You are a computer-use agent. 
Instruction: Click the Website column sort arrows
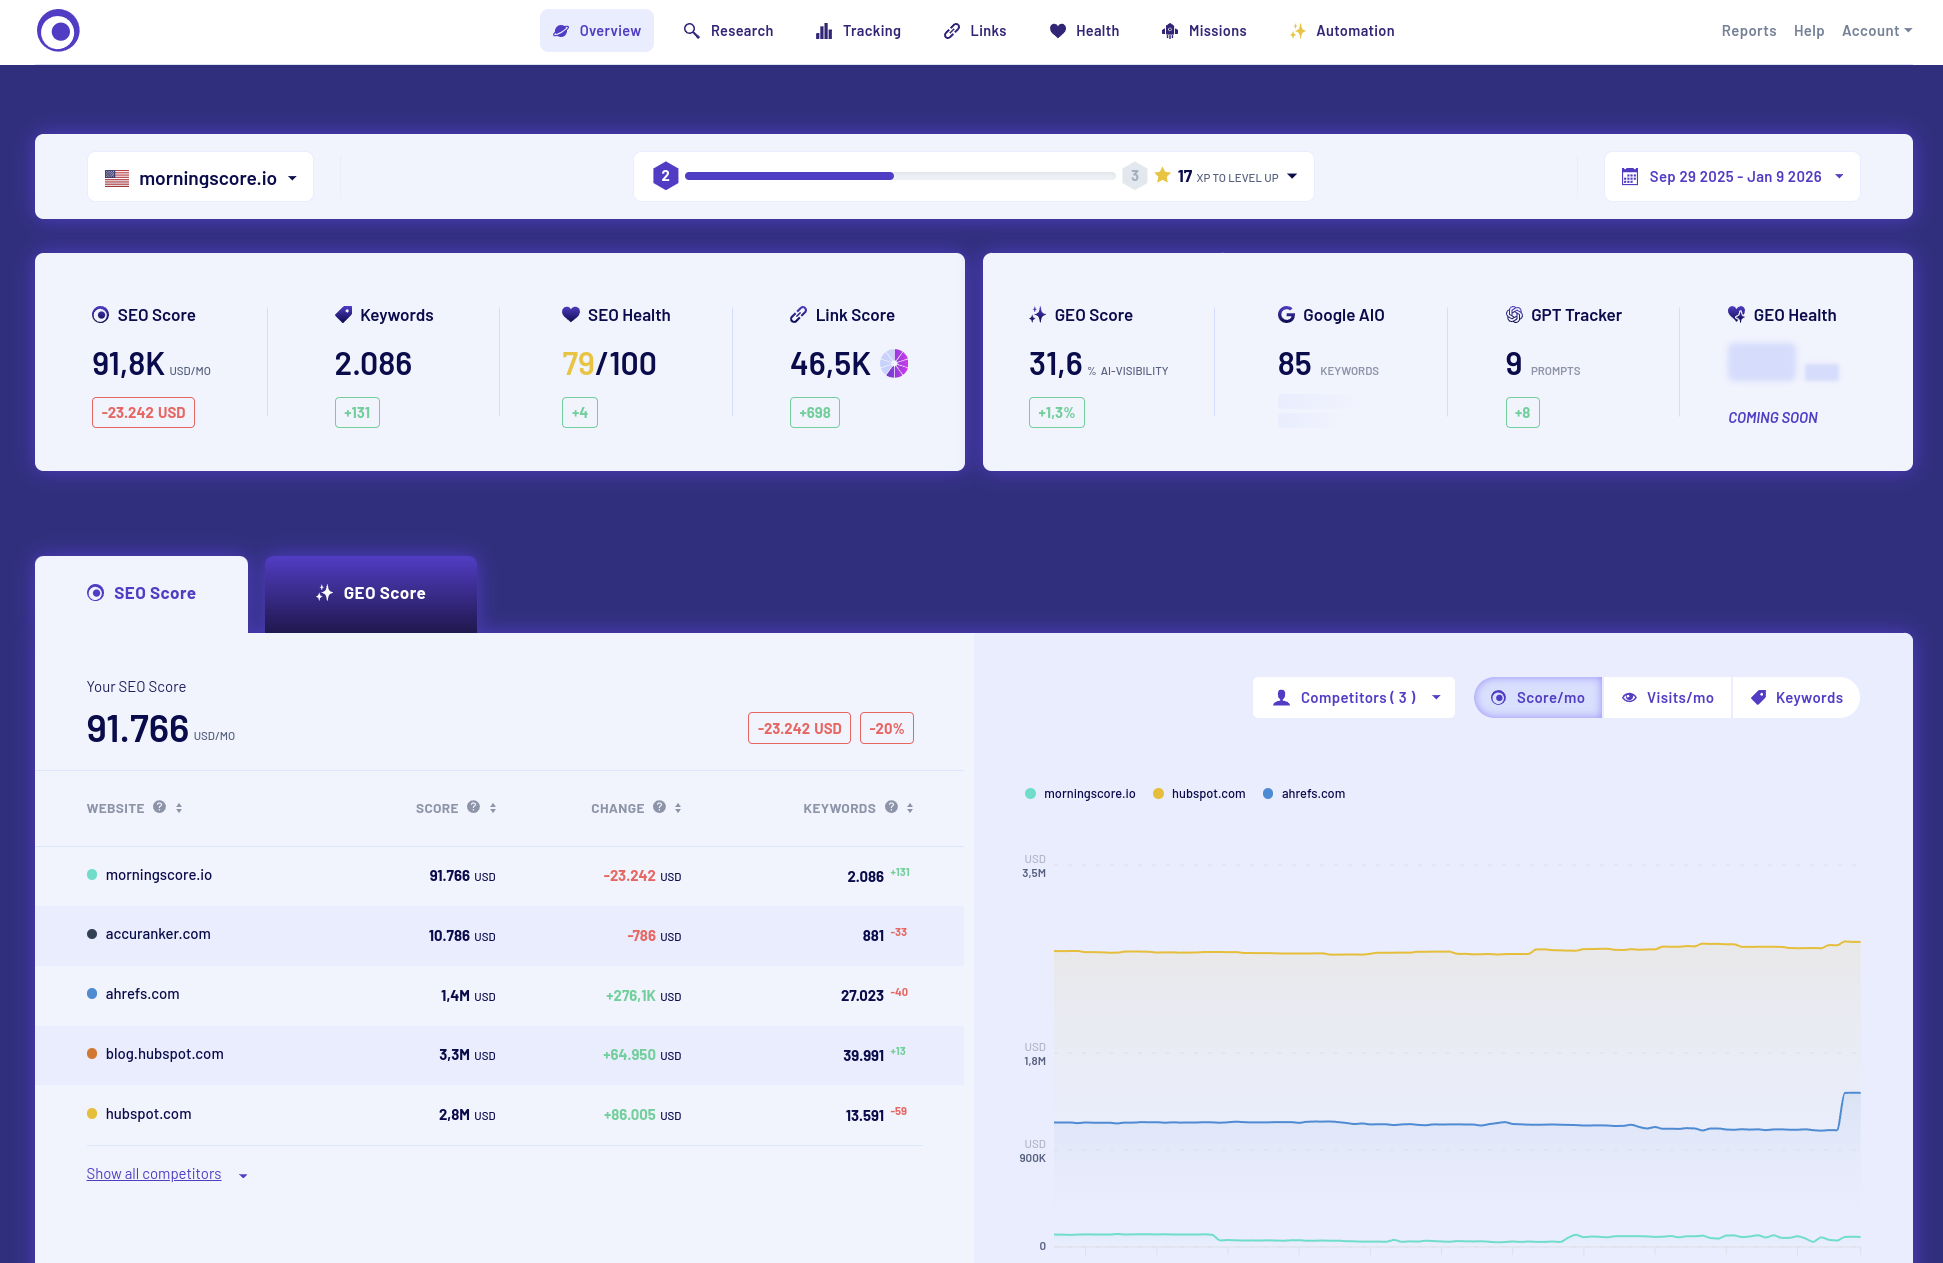coord(179,808)
